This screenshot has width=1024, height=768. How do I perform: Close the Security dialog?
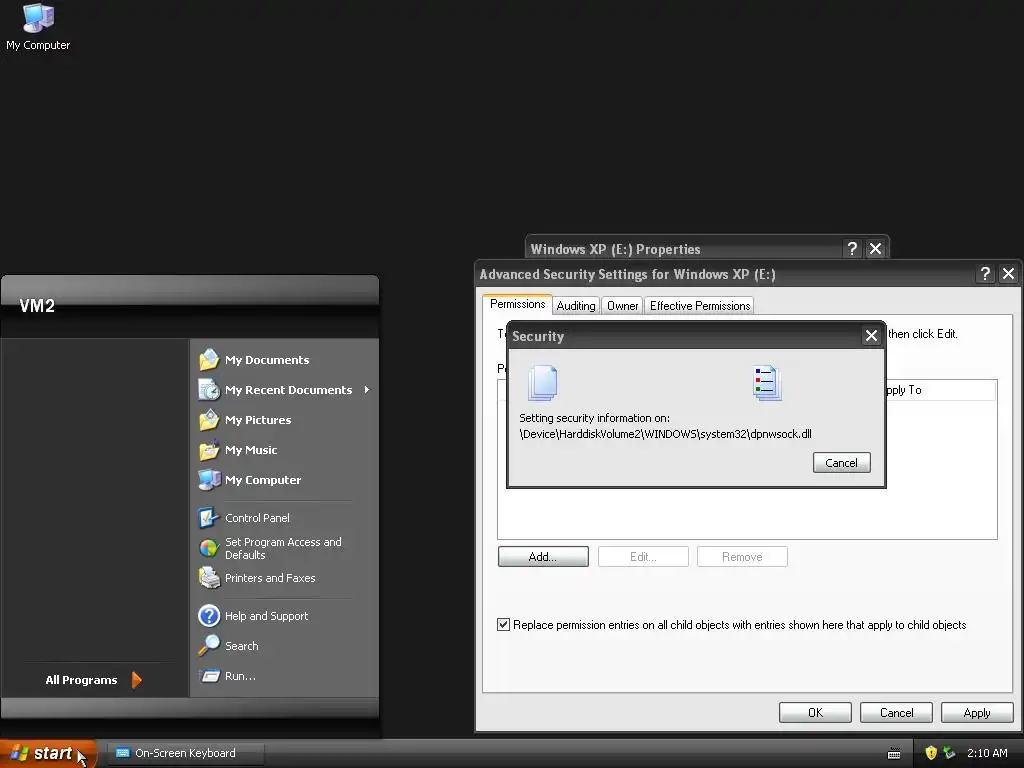[871, 336]
